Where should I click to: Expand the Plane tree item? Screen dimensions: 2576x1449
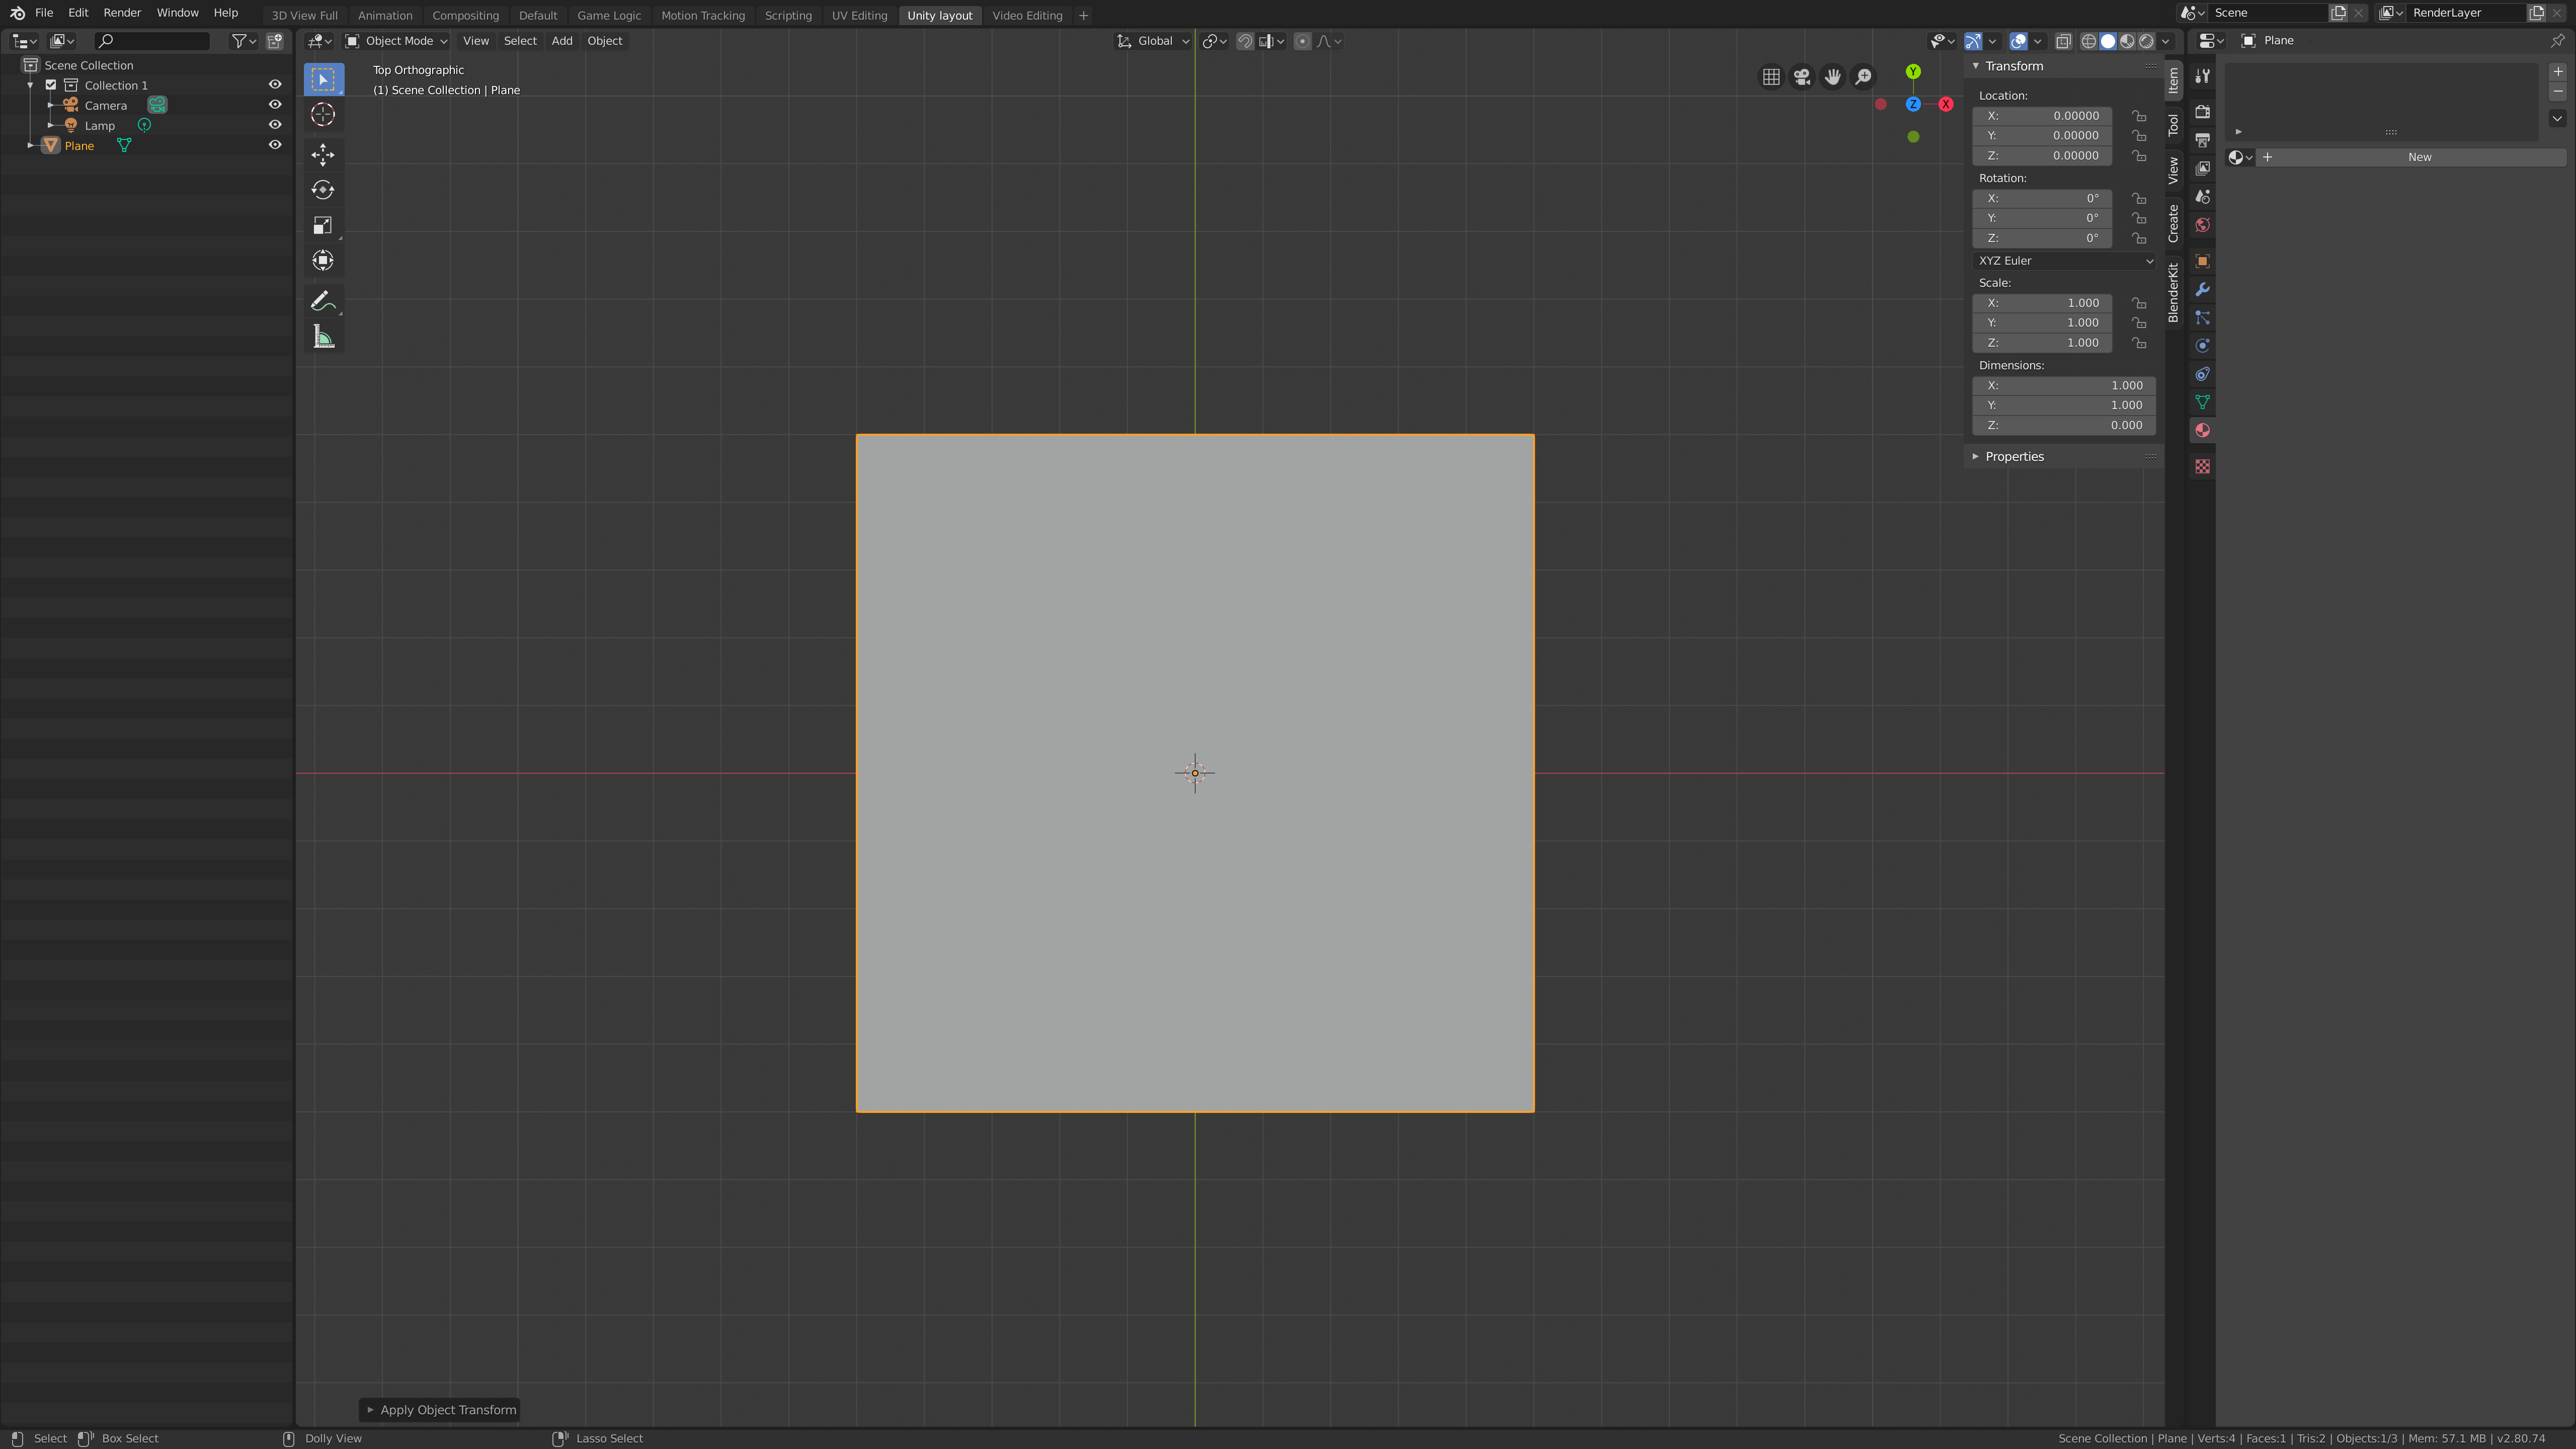(x=30, y=146)
